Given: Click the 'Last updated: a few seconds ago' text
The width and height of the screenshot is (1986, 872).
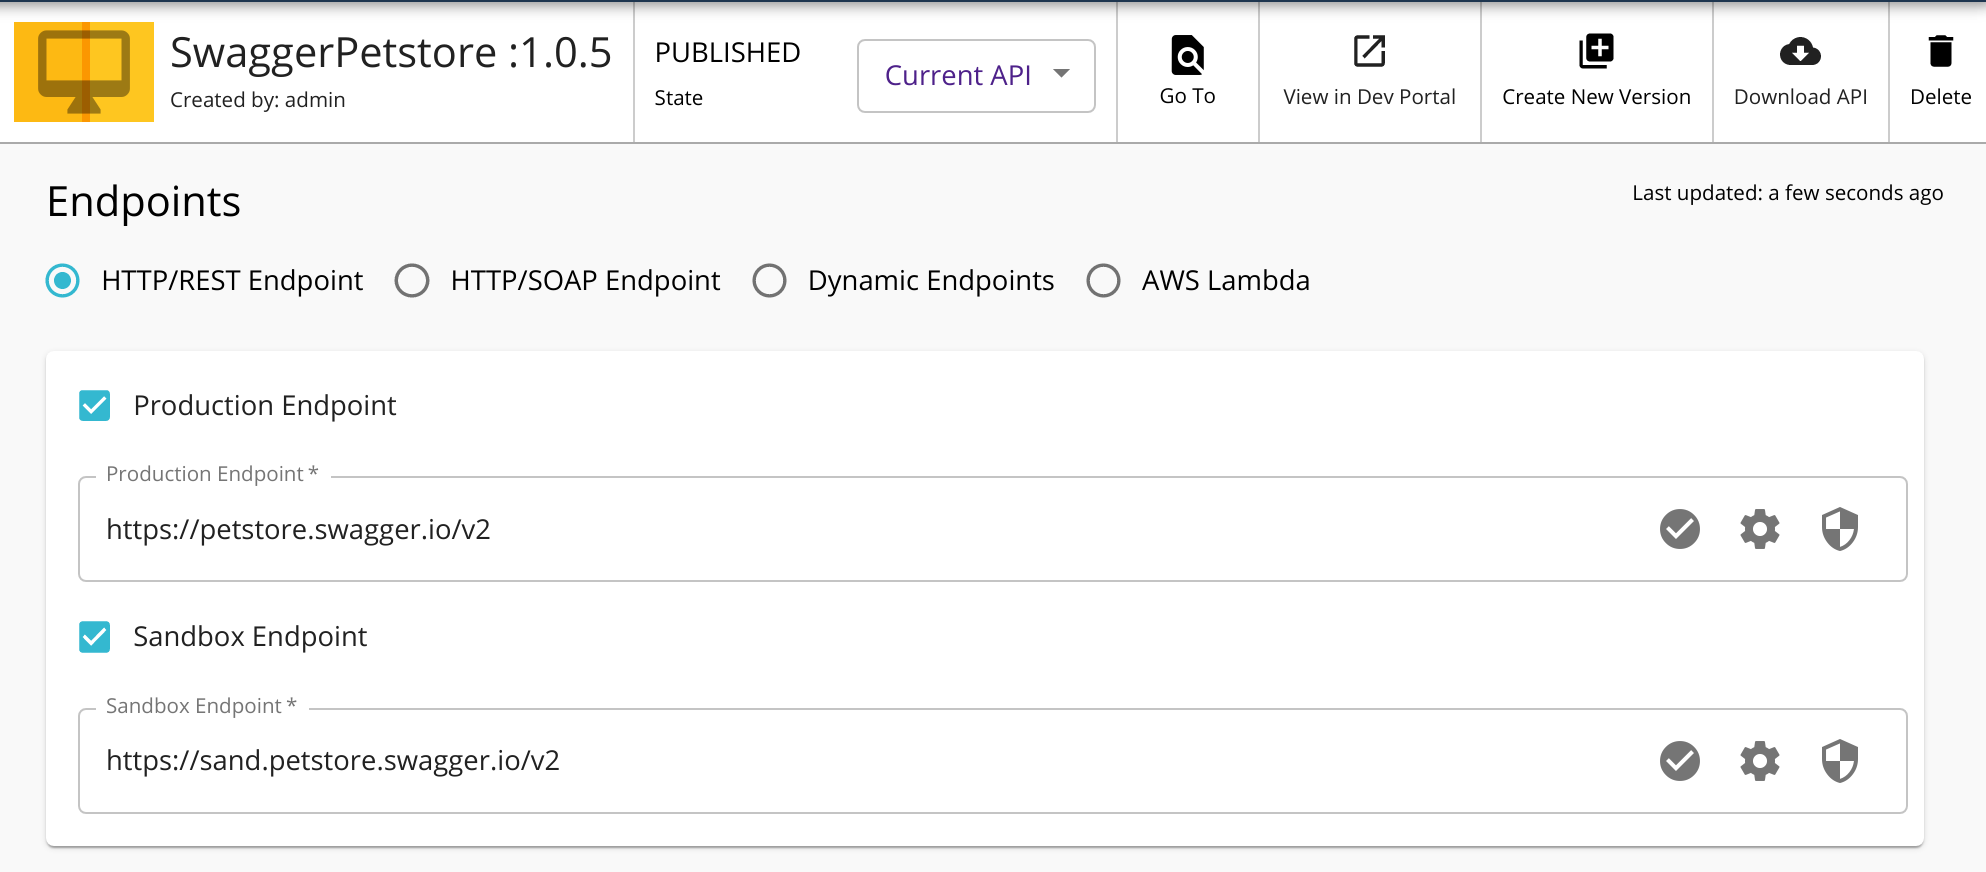Looking at the screenshot, I should tap(1787, 193).
